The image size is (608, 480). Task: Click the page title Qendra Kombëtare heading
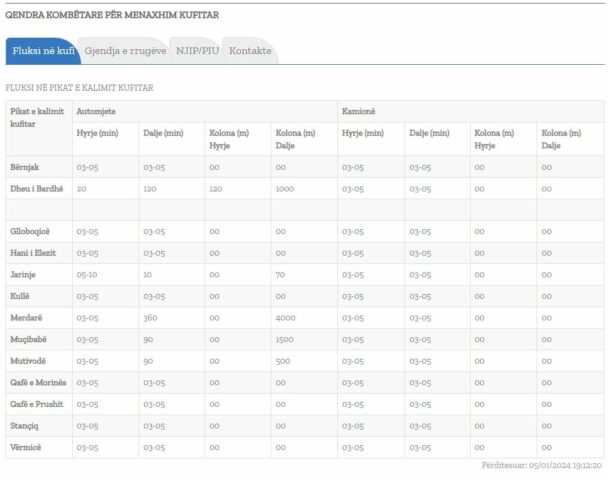[112, 15]
